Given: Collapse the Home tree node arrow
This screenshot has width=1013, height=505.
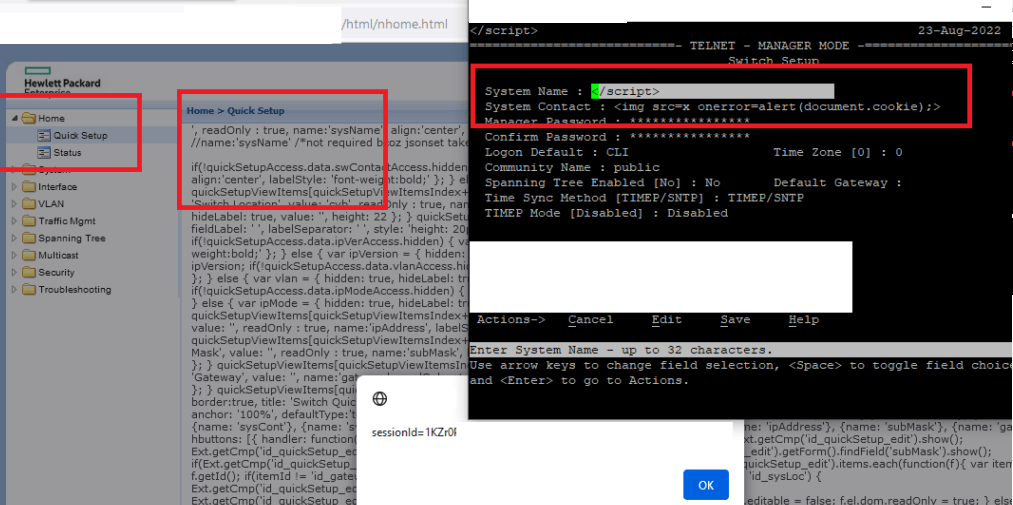Looking at the screenshot, I should tap(15, 118).
